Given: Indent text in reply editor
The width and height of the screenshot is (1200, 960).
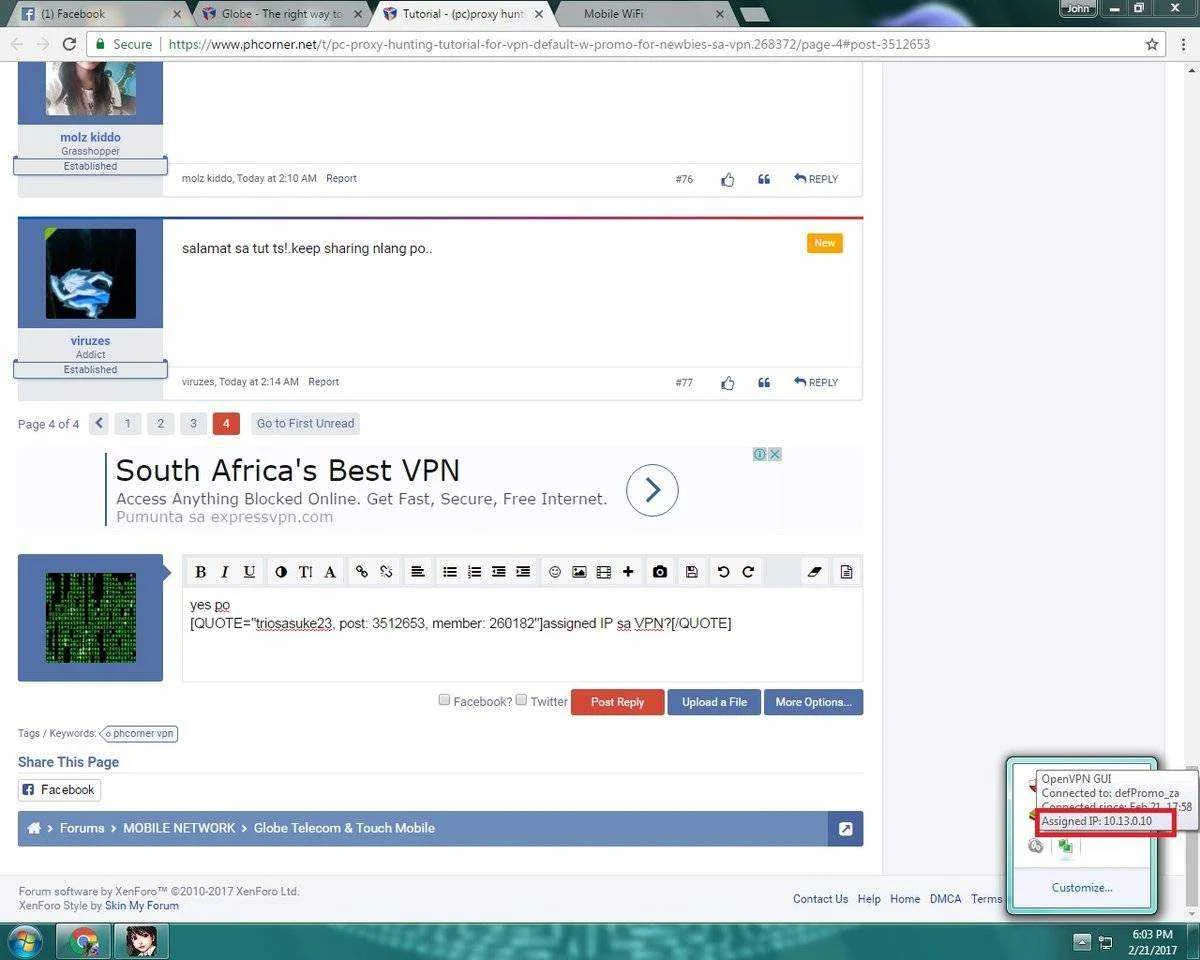Looking at the screenshot, I should click(523, 572).
